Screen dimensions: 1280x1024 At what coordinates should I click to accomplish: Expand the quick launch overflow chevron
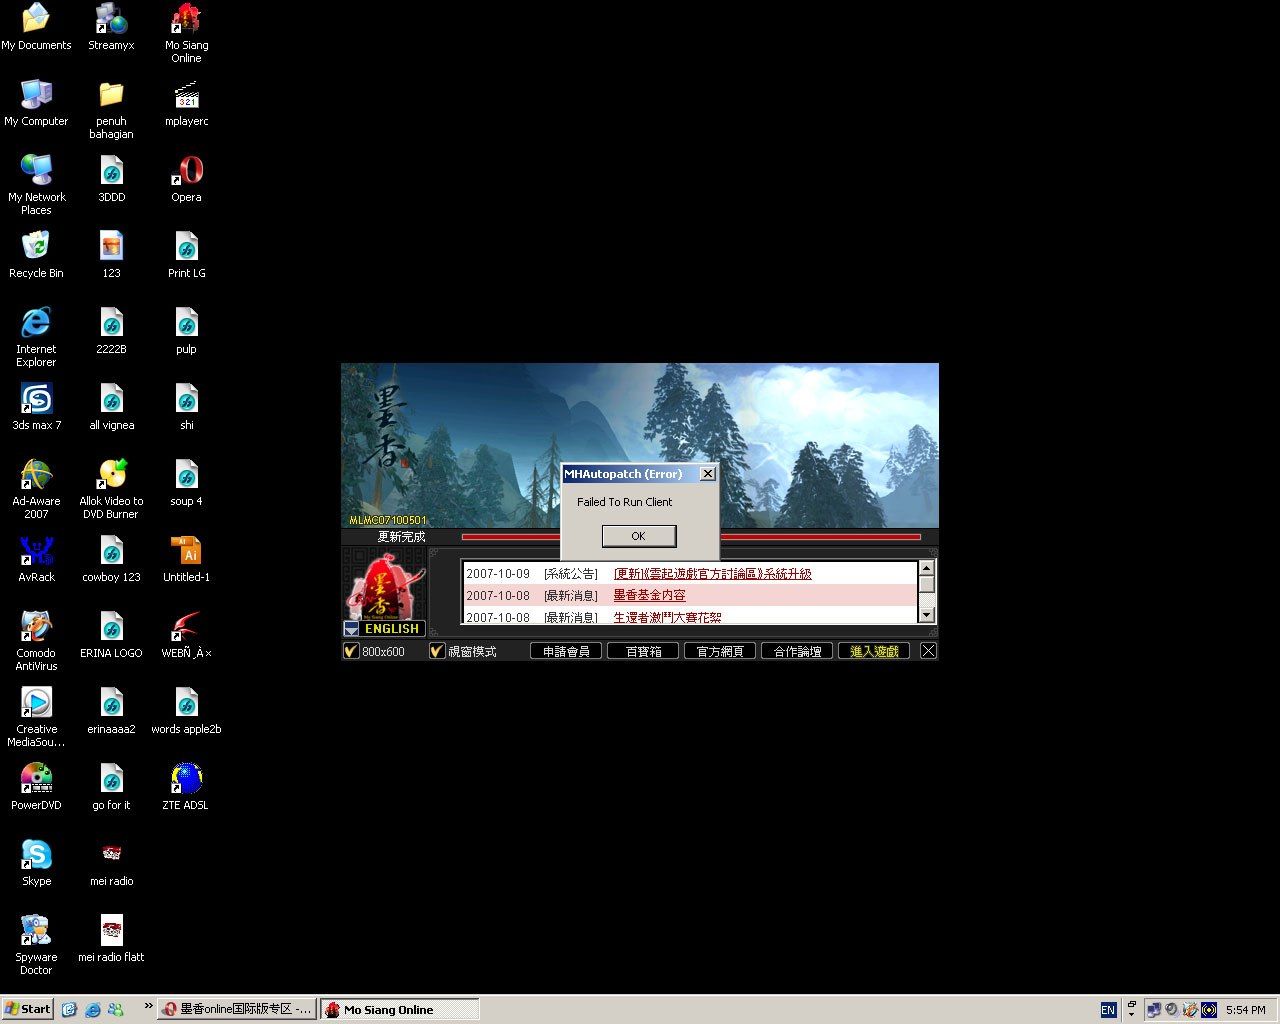[x=148, y=1006]
